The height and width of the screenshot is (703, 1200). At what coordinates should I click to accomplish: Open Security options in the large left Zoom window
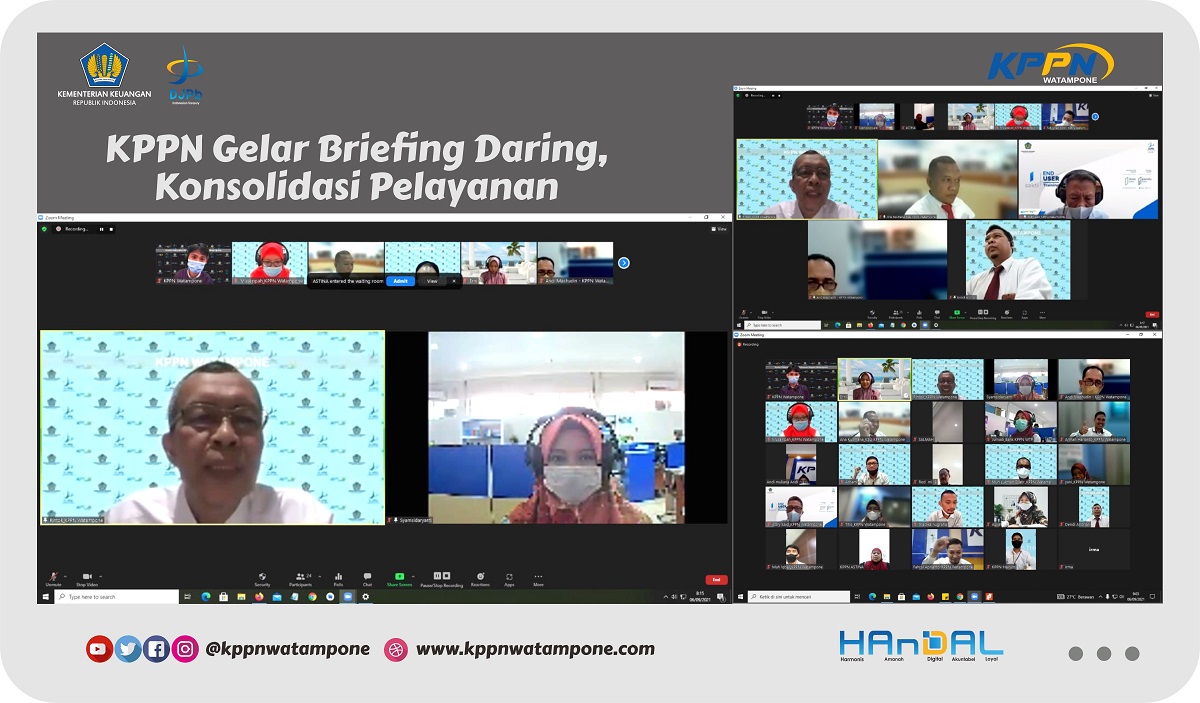pos(262,578)
